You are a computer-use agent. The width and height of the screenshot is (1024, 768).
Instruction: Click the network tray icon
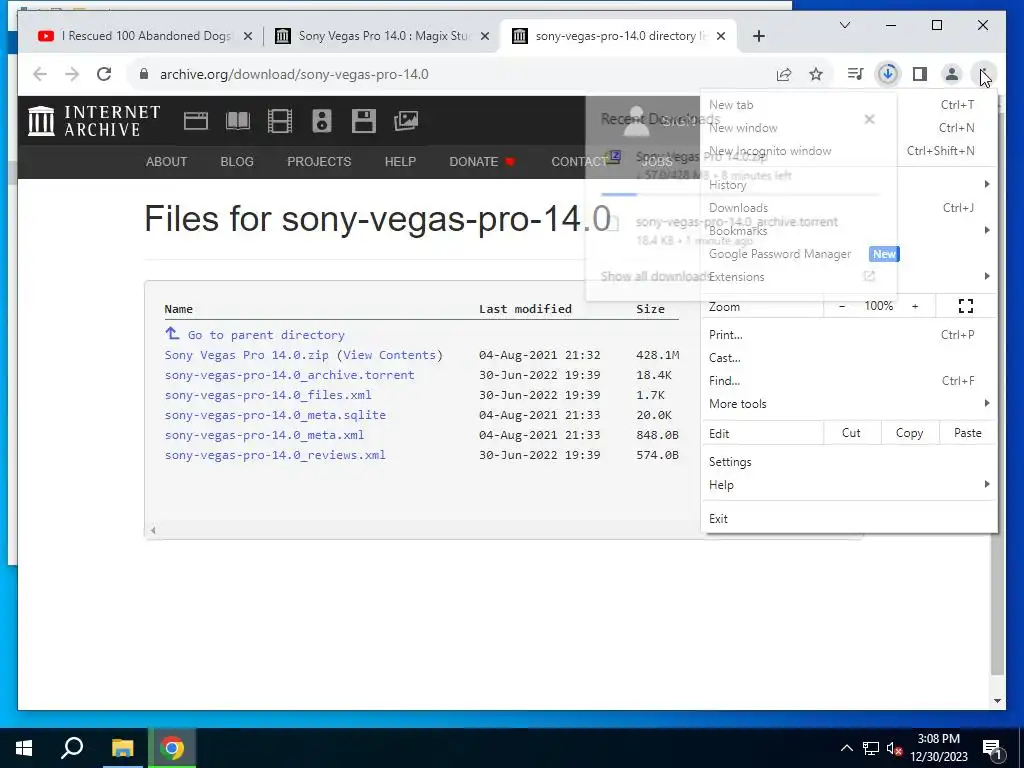[871, 748]
